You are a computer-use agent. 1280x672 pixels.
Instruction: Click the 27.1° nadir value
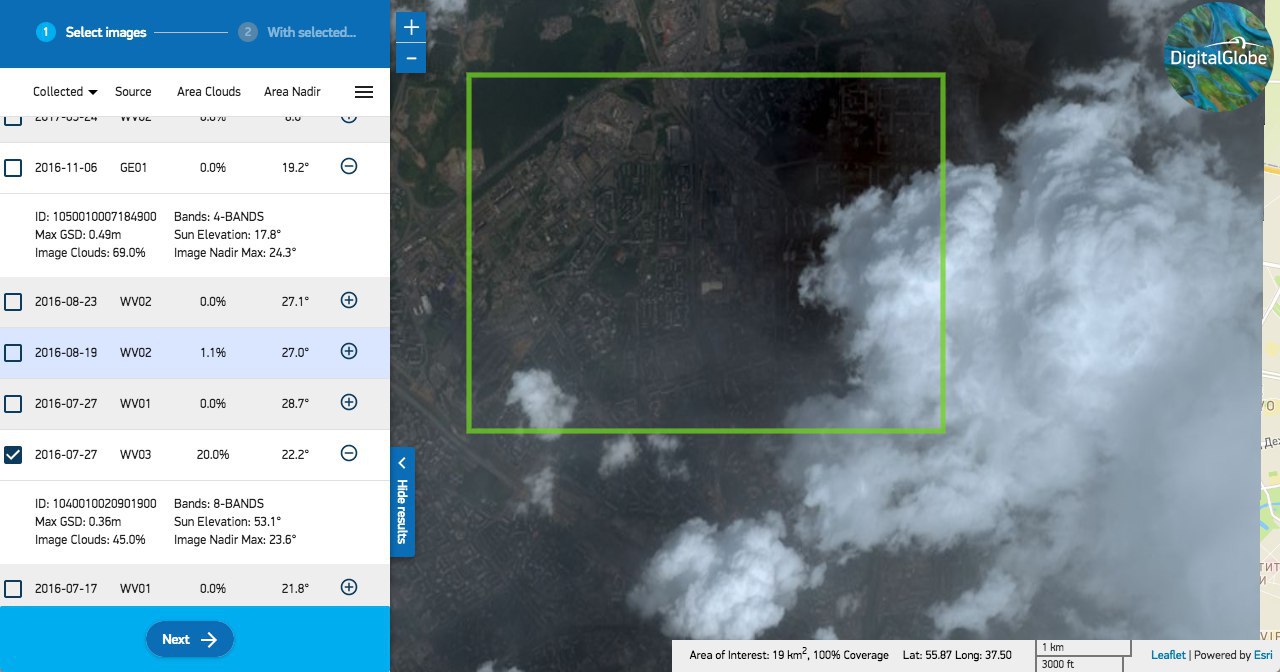coord(293,301)
